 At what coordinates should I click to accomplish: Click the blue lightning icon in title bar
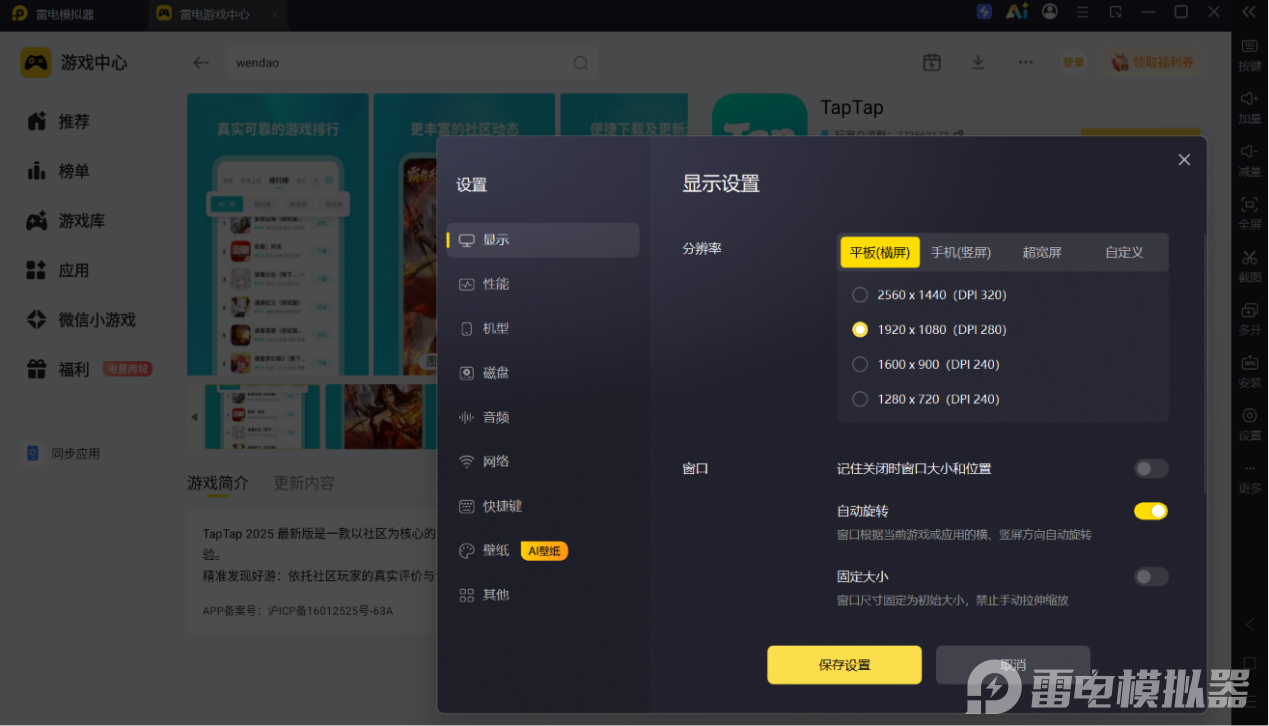984,12
